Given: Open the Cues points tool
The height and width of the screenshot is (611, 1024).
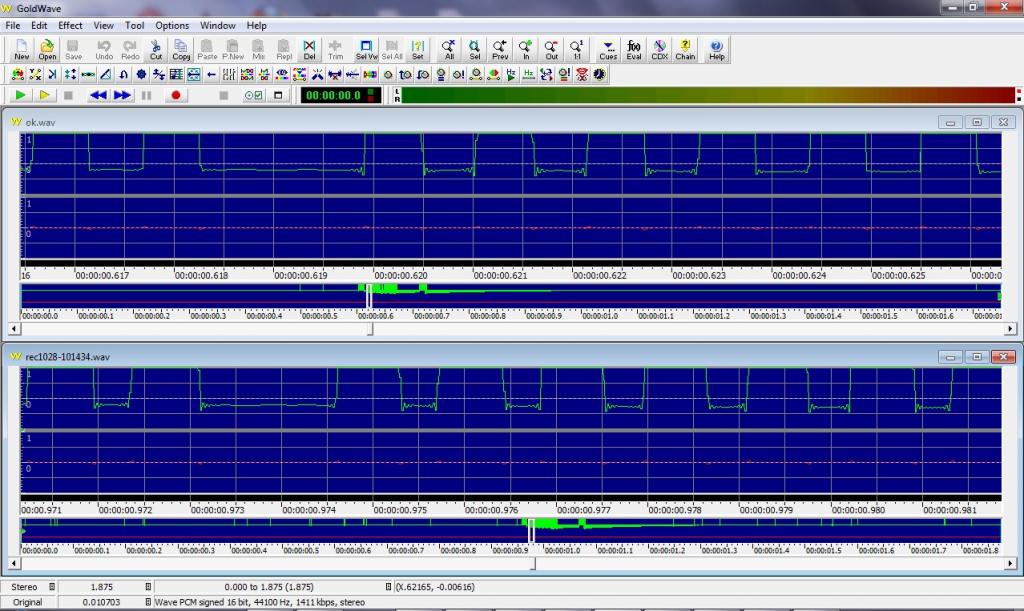Looking at the screenshot, I should click(608, 49).
